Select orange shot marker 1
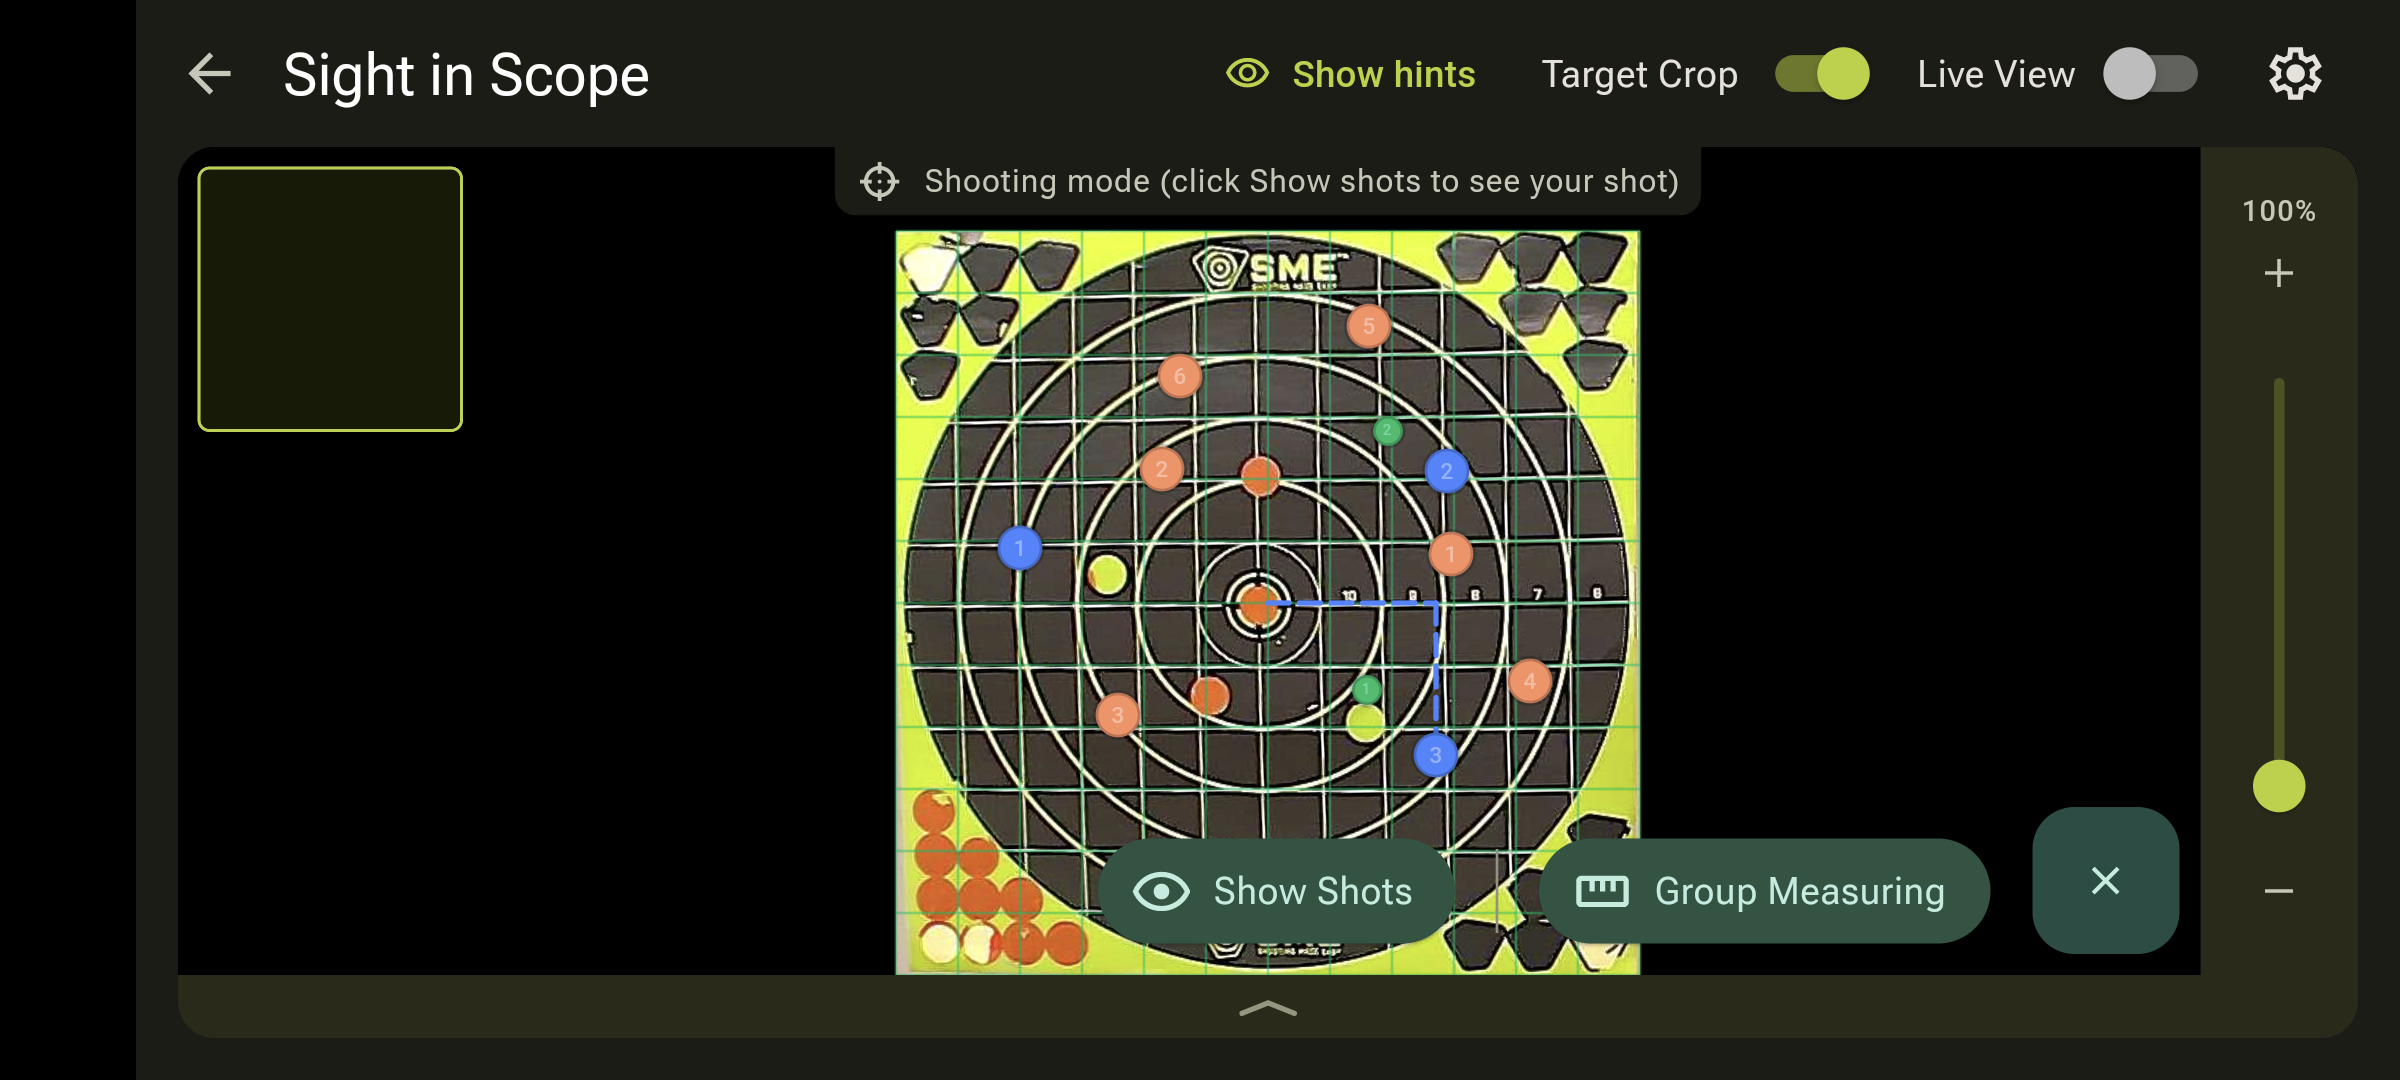The height and width of the screenshot is (1080, 2400). pos(1450,554)
